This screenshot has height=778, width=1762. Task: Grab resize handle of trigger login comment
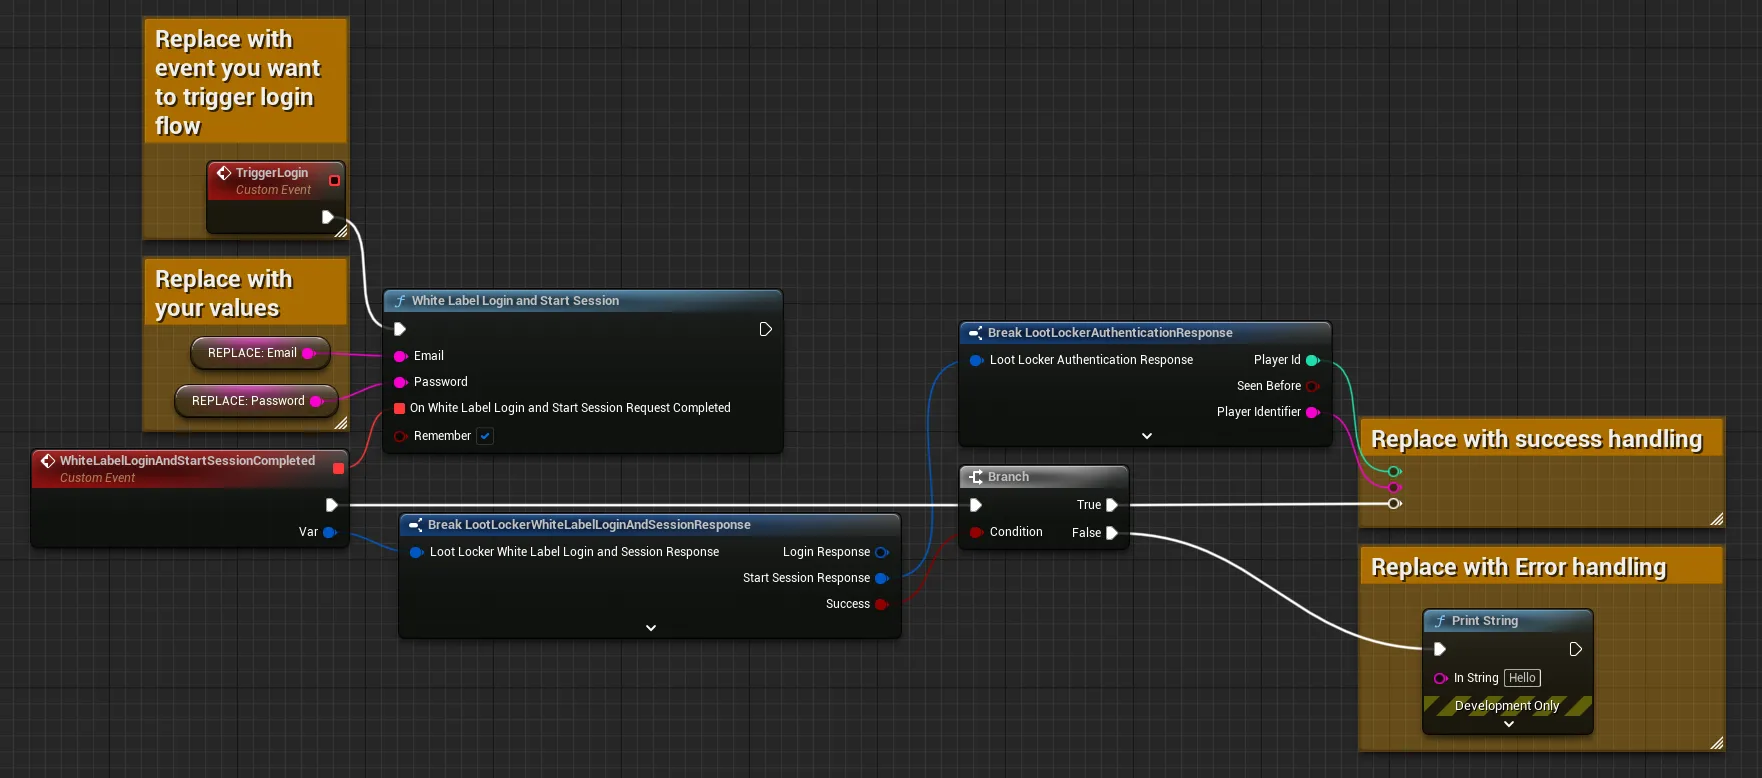click(x=340, y=231)
